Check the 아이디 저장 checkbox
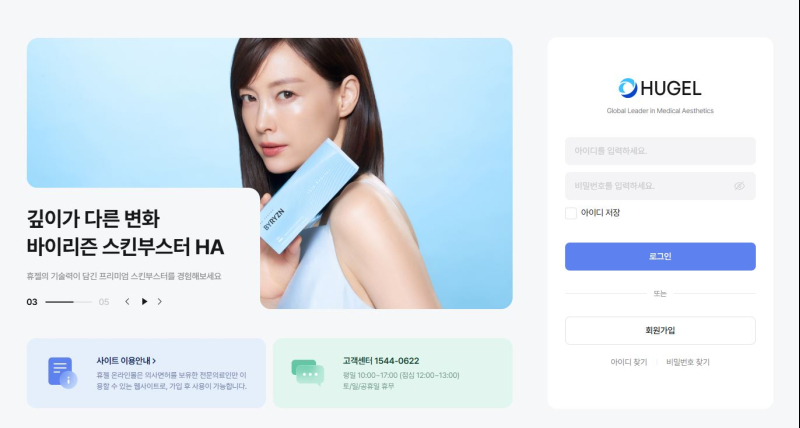The height and width of the screenshot is (428, 800). click(571, 213)
